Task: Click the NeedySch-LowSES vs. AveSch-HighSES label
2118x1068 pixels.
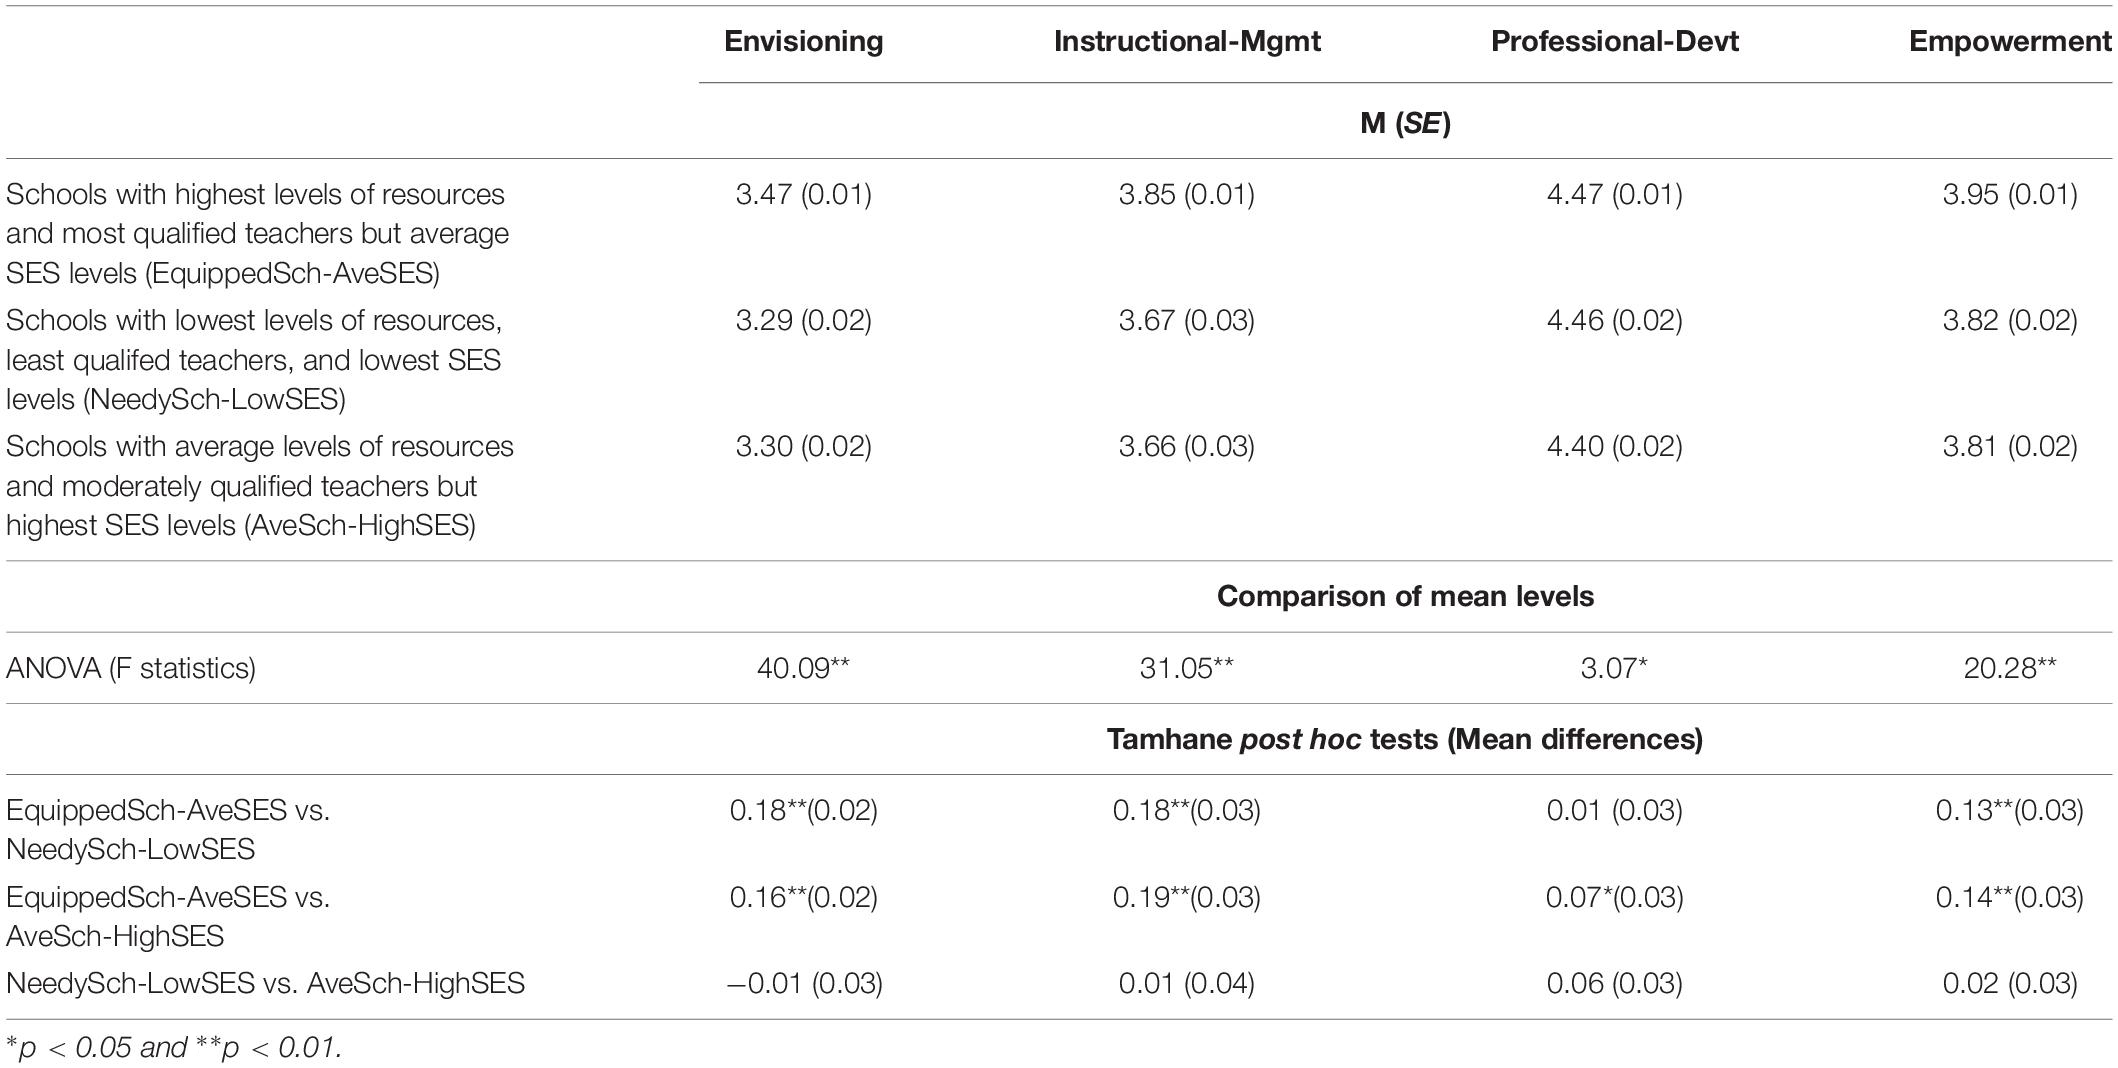Action: (x=265, y=983)
